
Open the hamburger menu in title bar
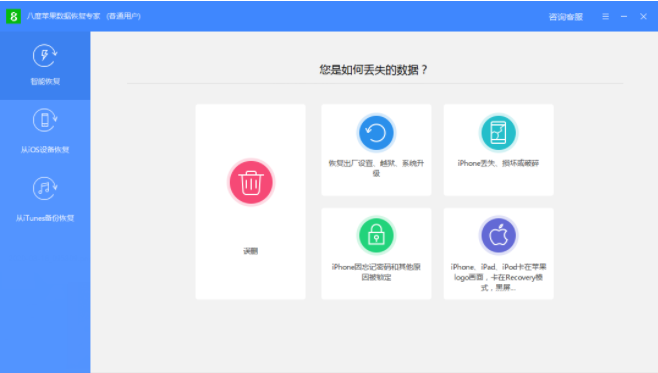606,16
